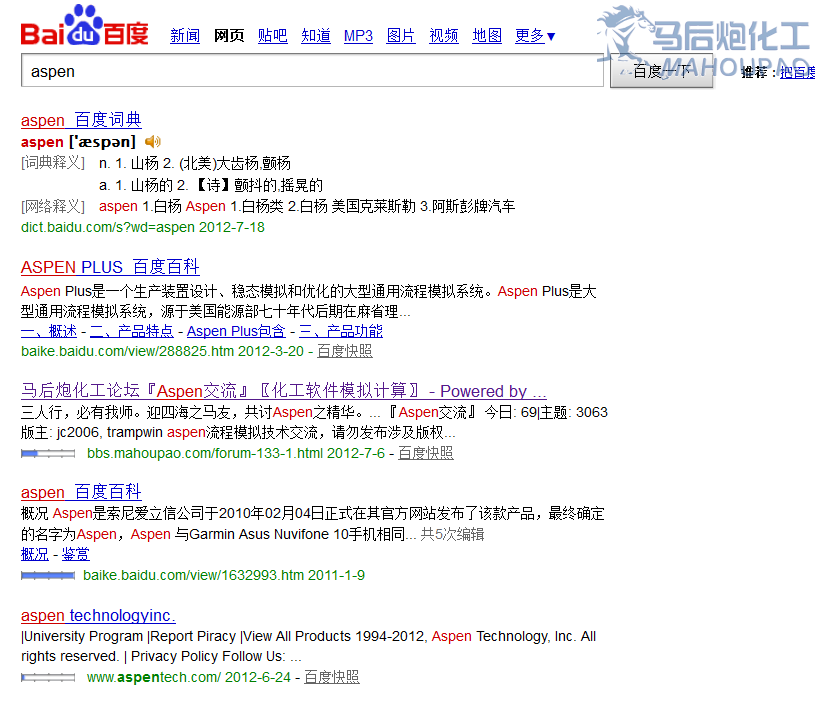Open 百度快照 for the aspentech.com result
The height and width of the screenshot is (701, 815).
(x=331, y=677)
